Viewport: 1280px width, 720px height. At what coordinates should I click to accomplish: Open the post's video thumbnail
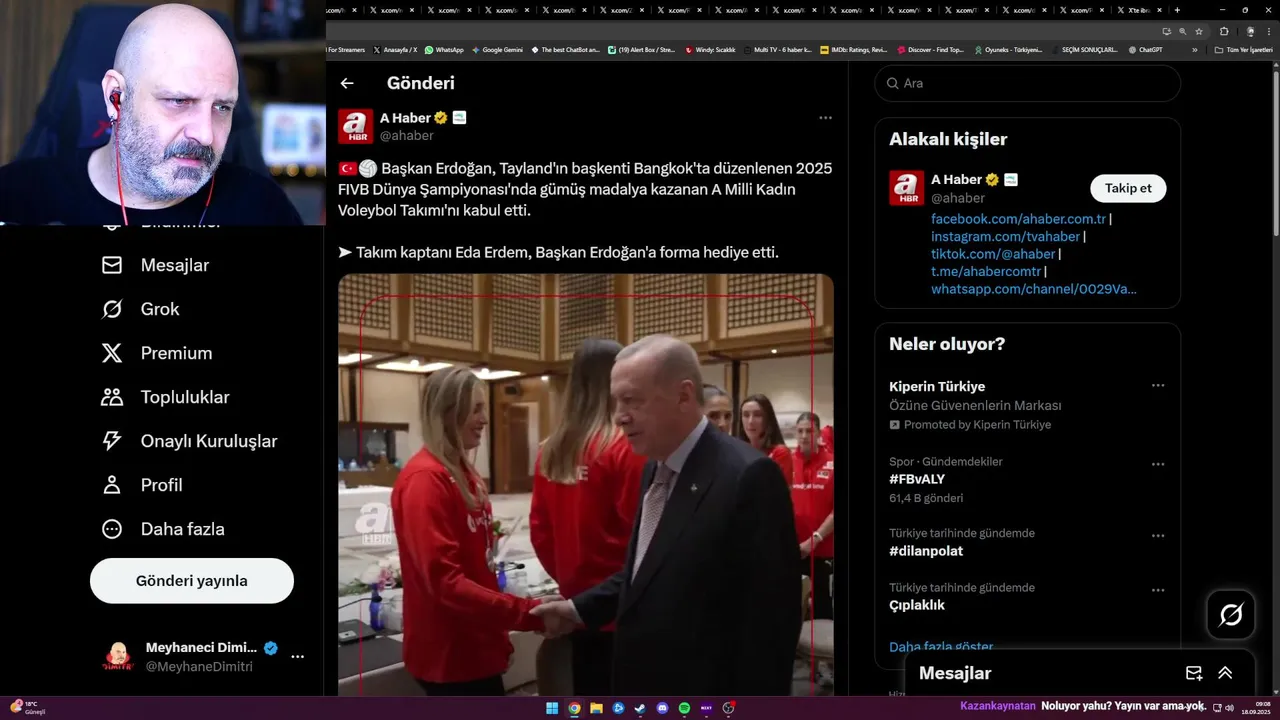tap(586, 485)
